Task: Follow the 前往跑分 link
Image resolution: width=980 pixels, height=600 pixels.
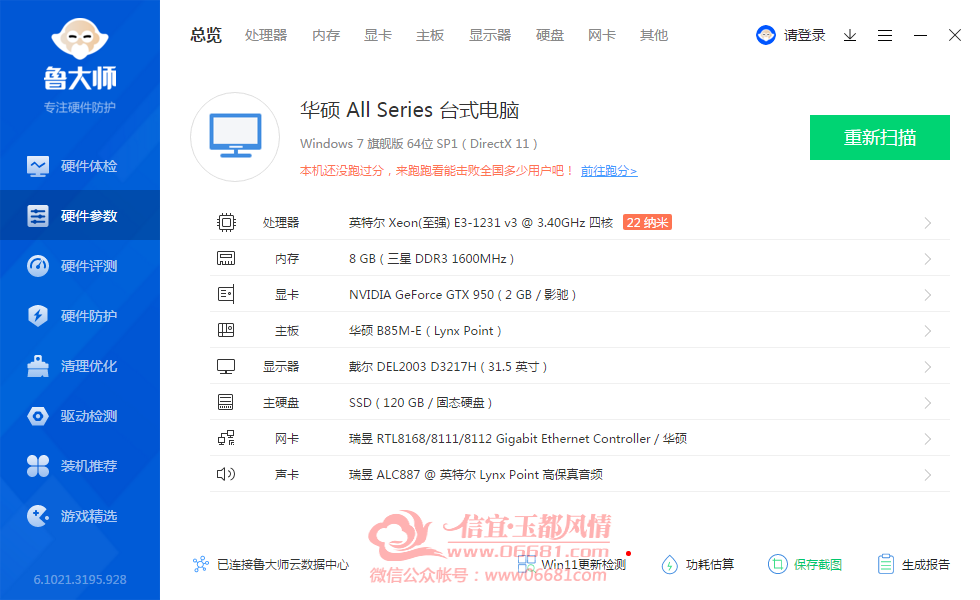Action: click(609, 171)
